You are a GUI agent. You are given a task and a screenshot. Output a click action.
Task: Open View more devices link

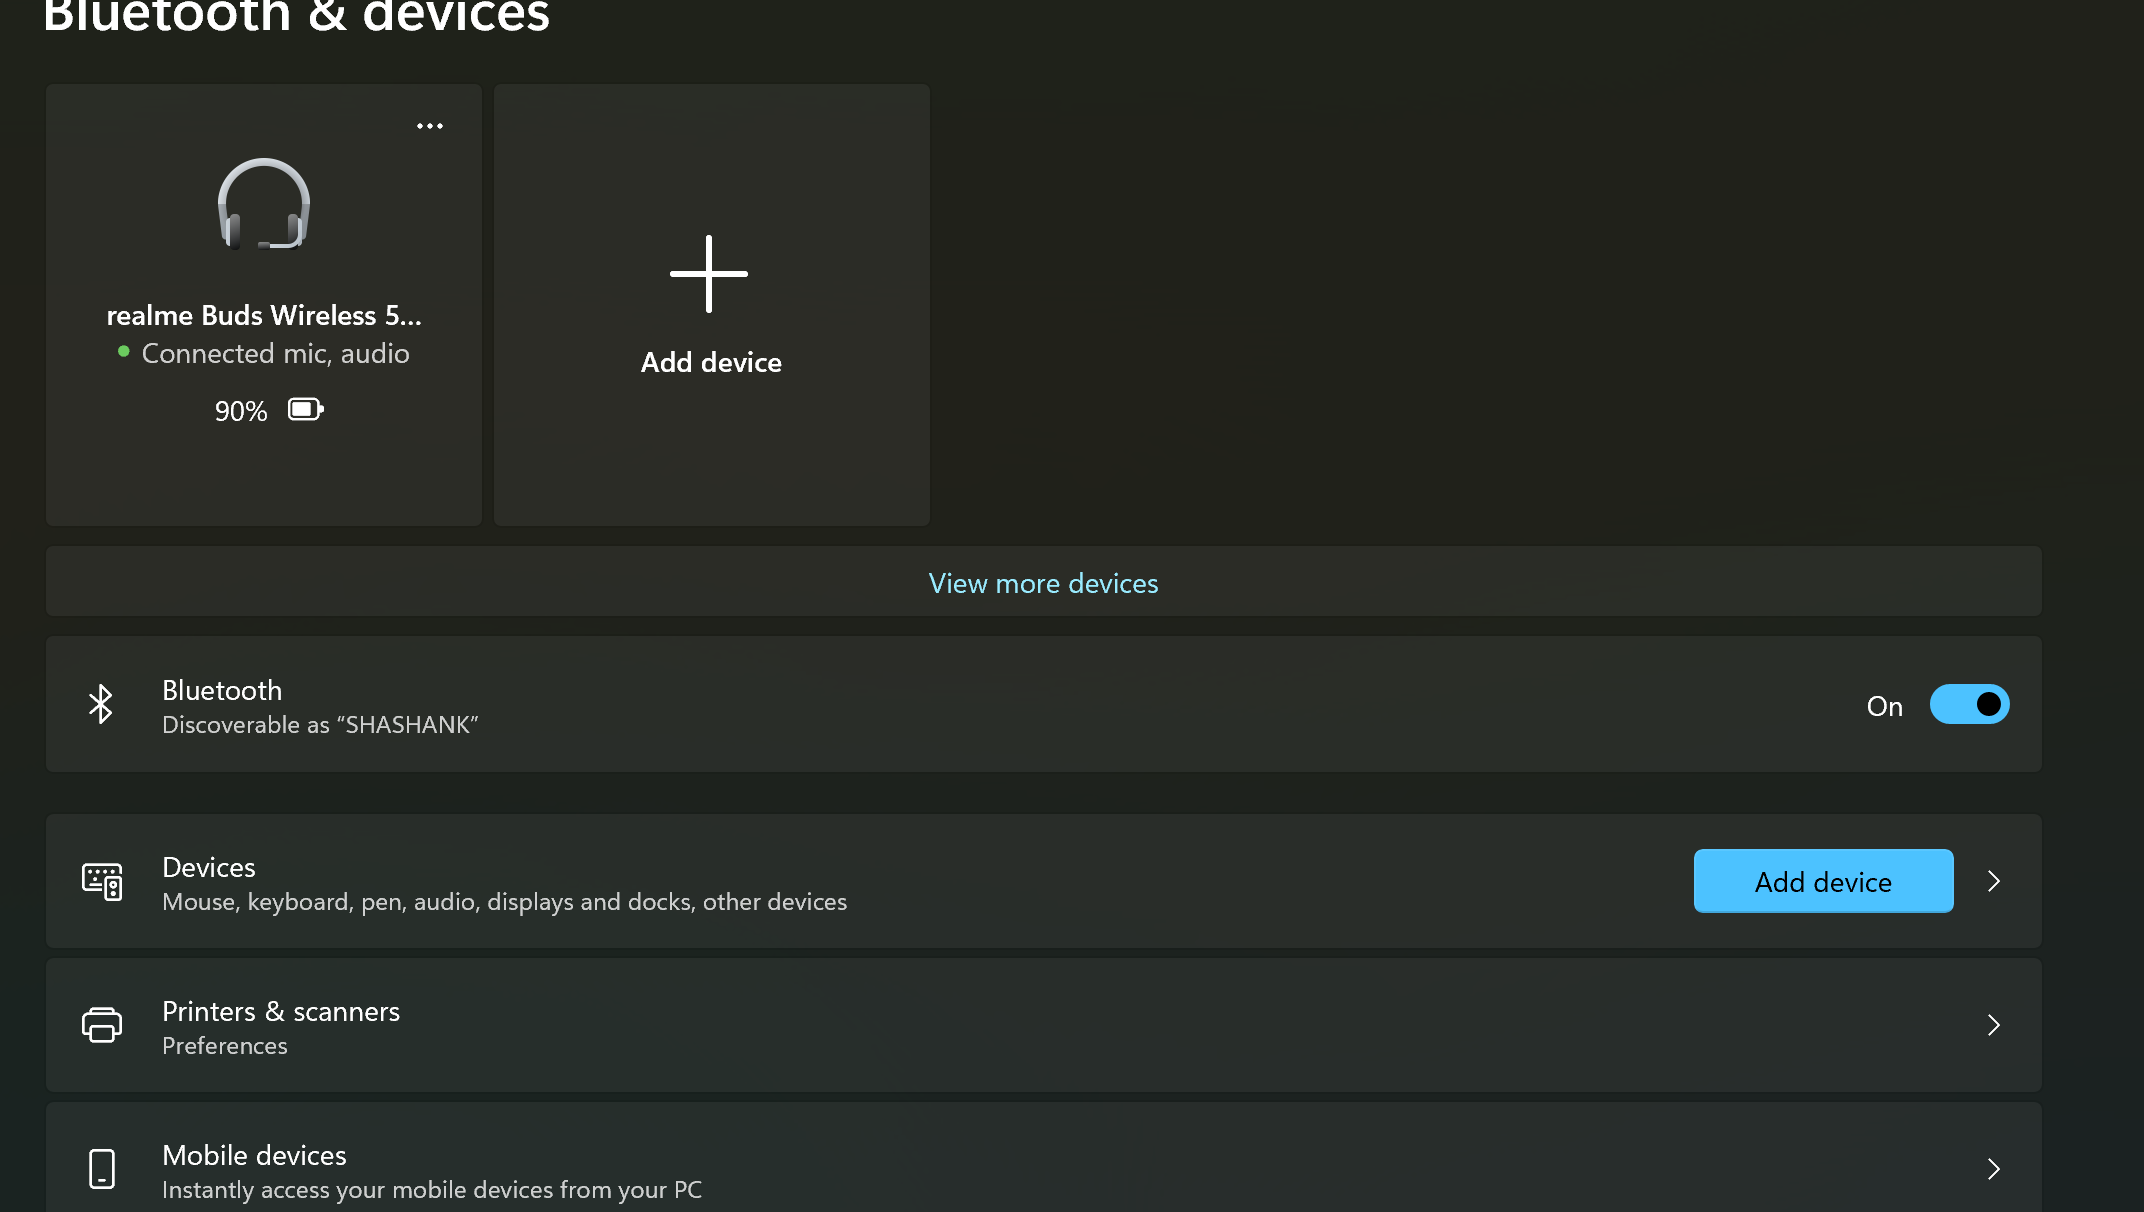click(1043, 583)
